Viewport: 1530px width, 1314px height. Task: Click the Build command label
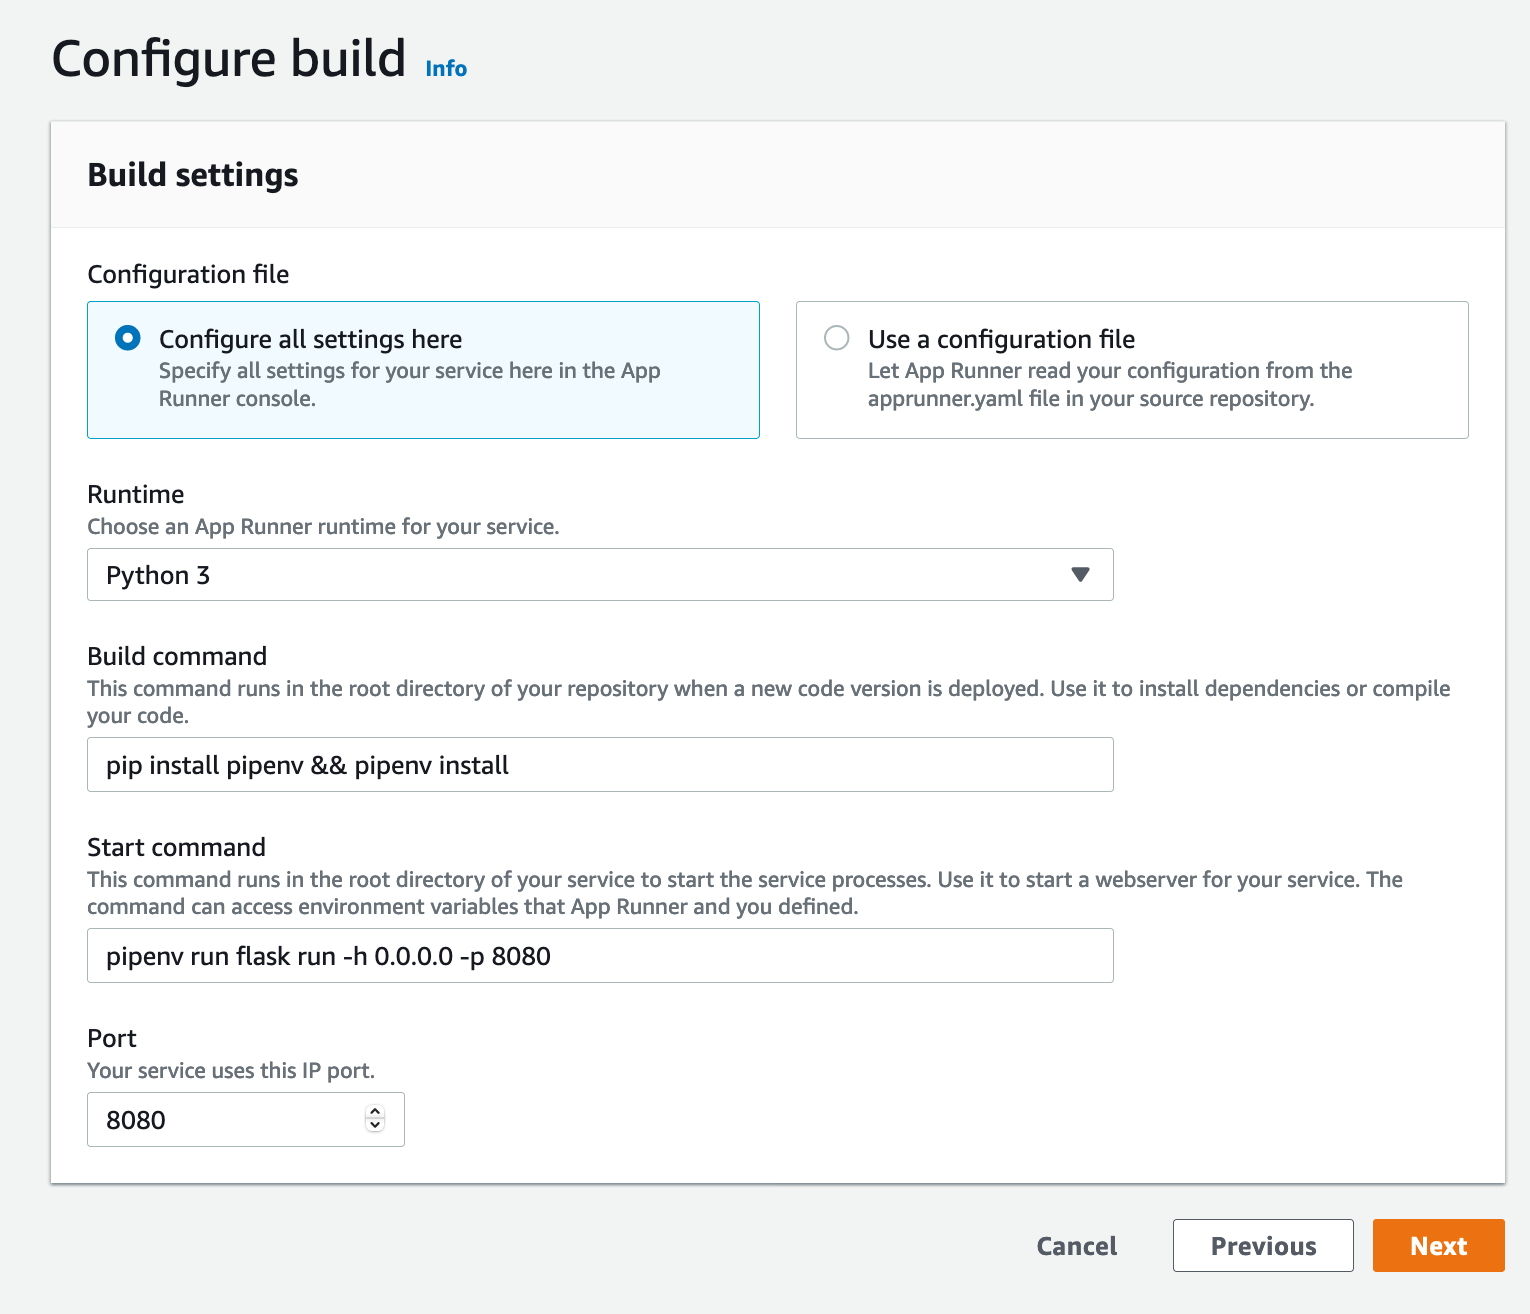click(x=177, y=656)
